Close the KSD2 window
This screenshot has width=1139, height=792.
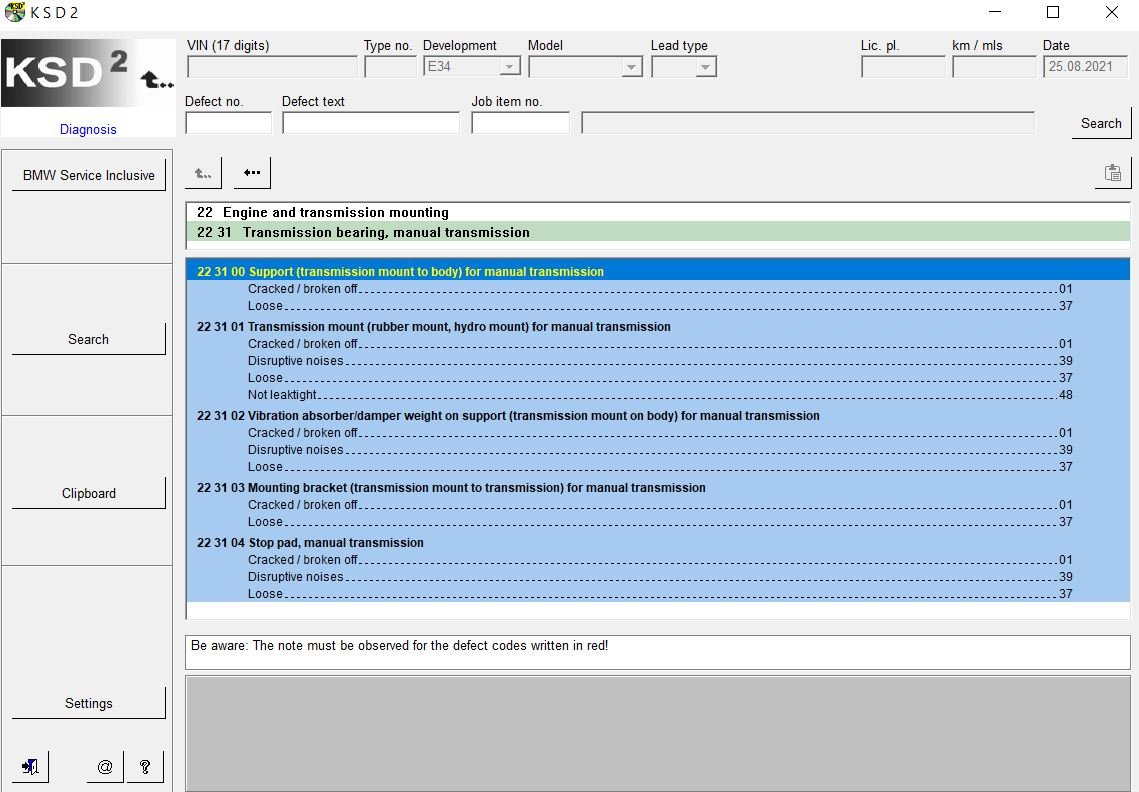1111,12
